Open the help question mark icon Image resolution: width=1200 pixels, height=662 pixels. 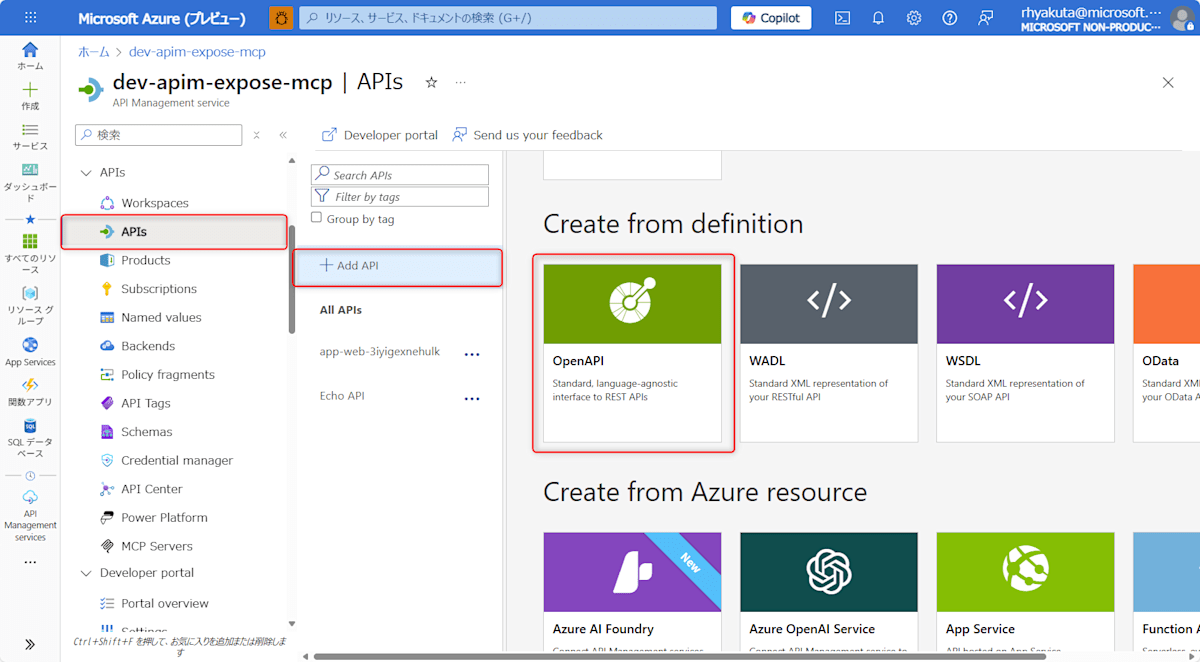[950, 18]
